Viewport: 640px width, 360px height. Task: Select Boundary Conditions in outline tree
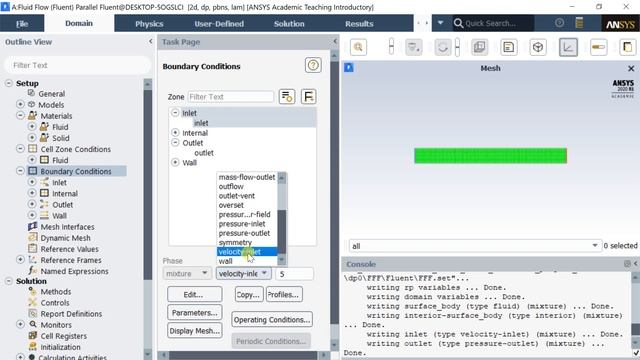tap(76, 171)
